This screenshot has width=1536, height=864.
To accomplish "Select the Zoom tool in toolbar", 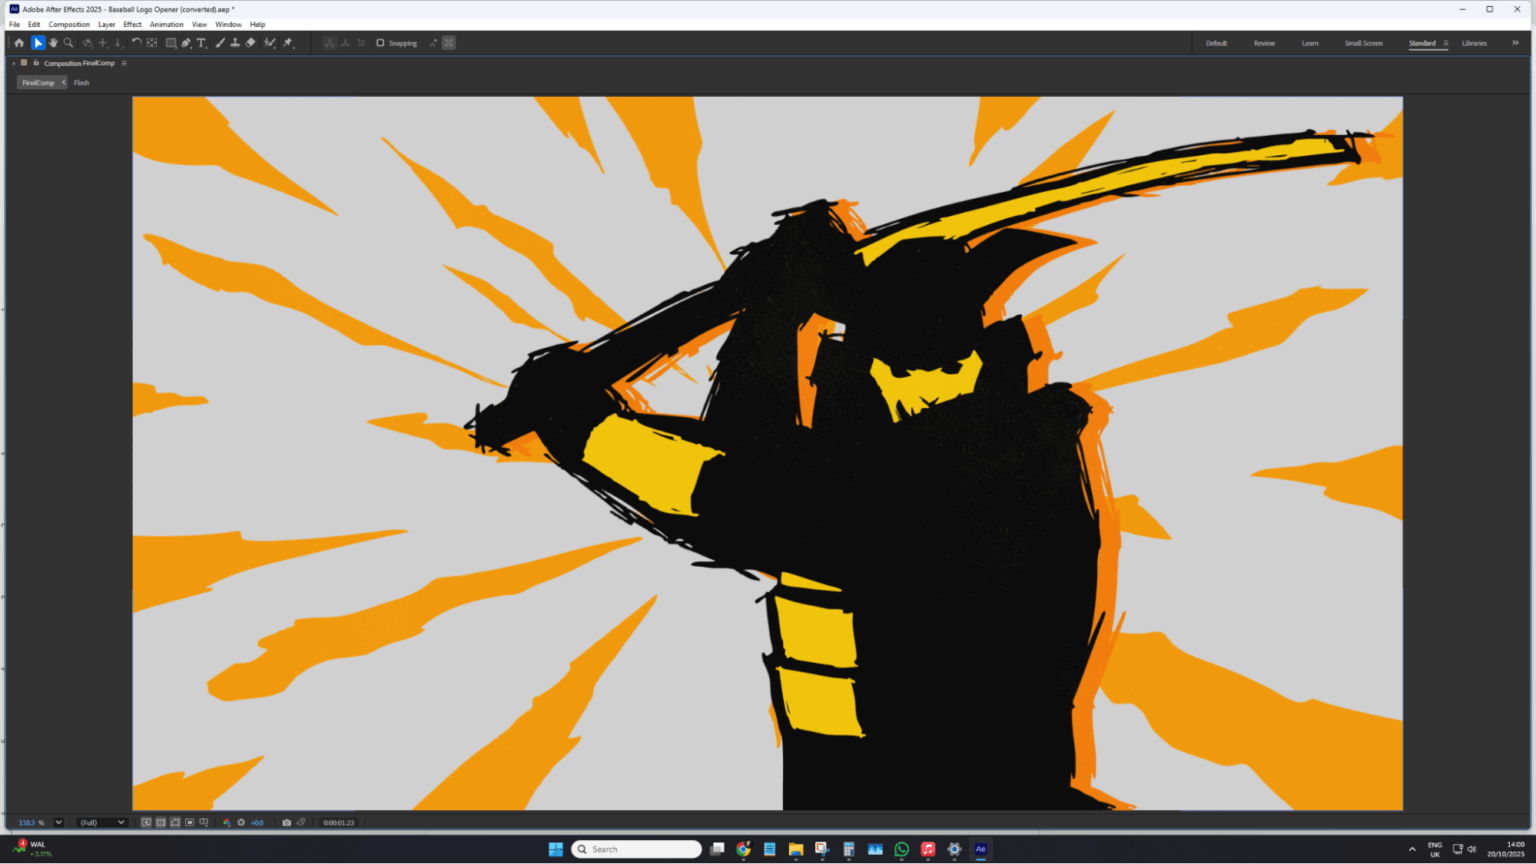I will click(x=68, y=43).
